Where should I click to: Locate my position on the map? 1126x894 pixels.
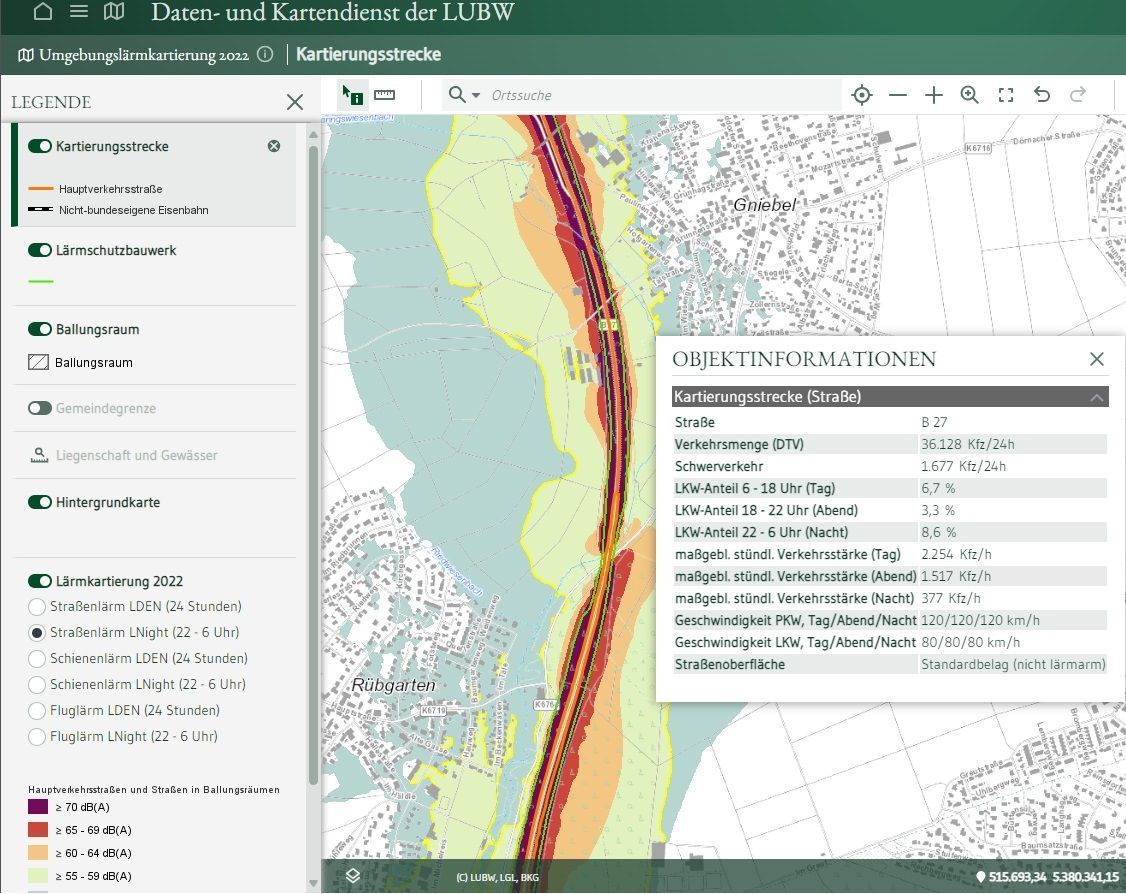861,95
